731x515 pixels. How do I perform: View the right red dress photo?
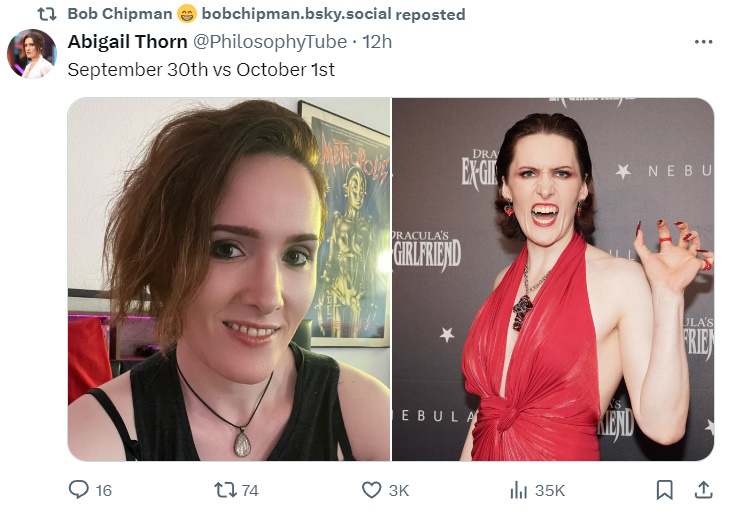(x=553, y=279)
